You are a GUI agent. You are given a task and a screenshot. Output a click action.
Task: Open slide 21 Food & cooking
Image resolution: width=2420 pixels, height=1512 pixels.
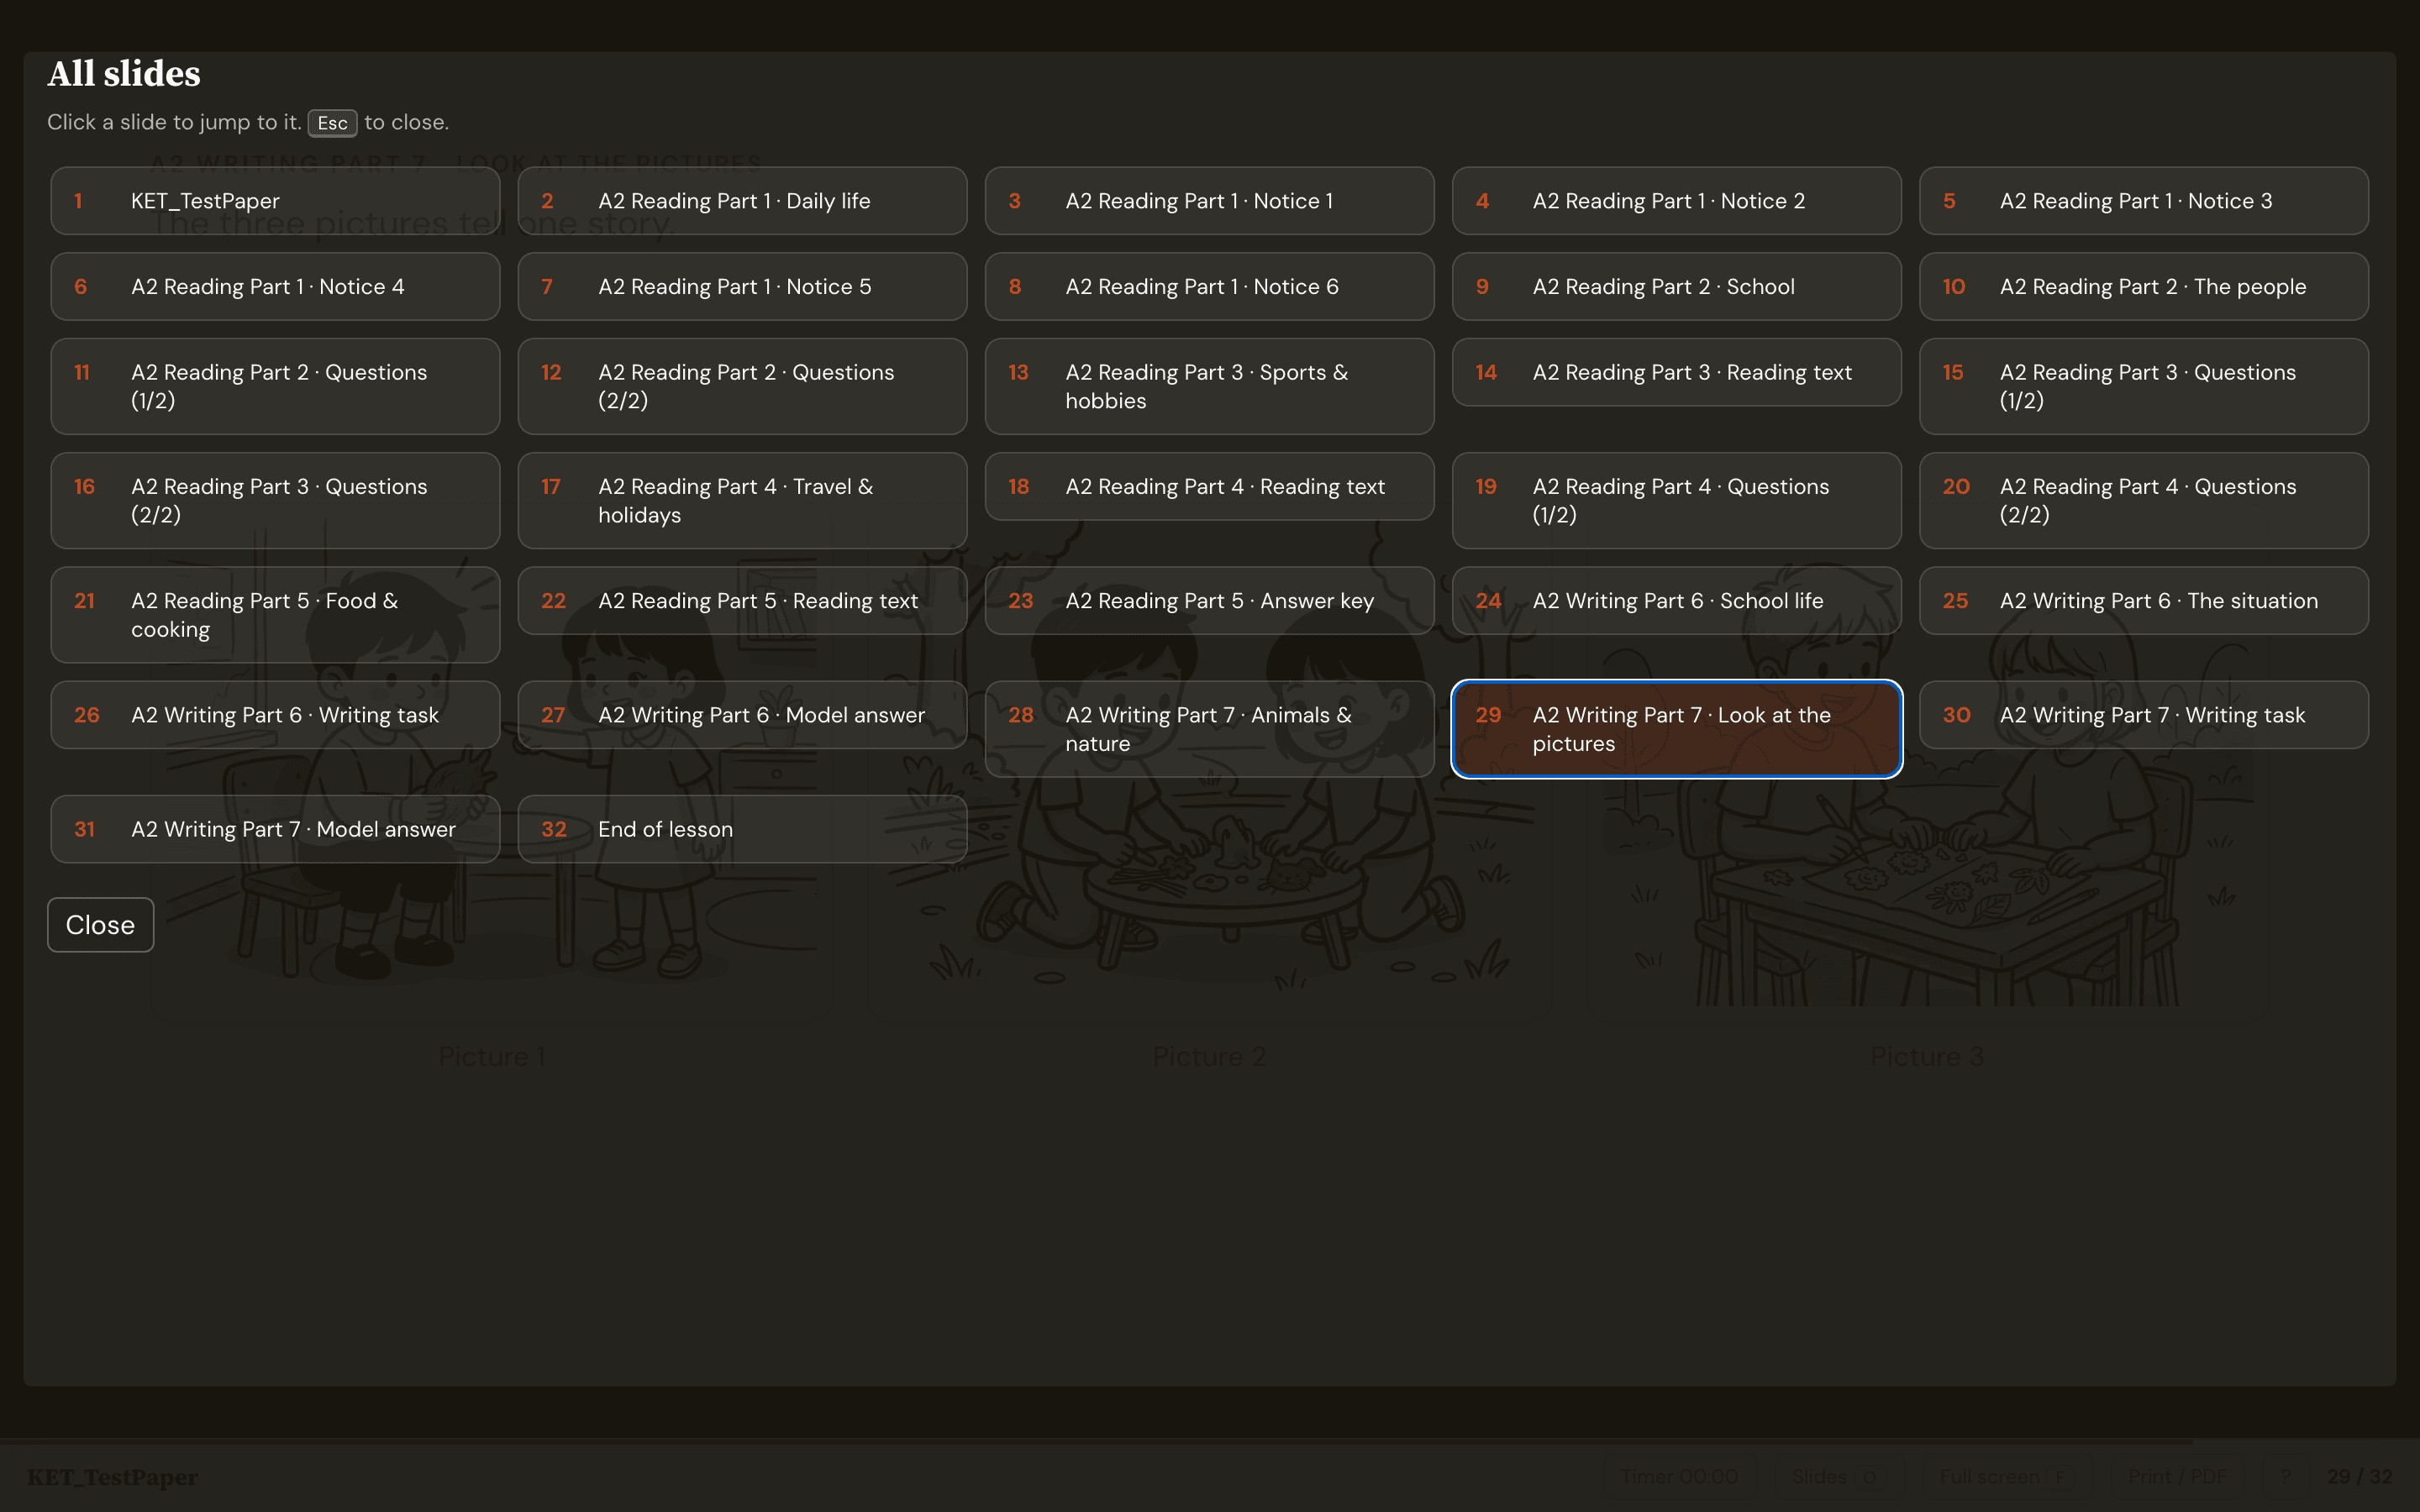point(275,615)
